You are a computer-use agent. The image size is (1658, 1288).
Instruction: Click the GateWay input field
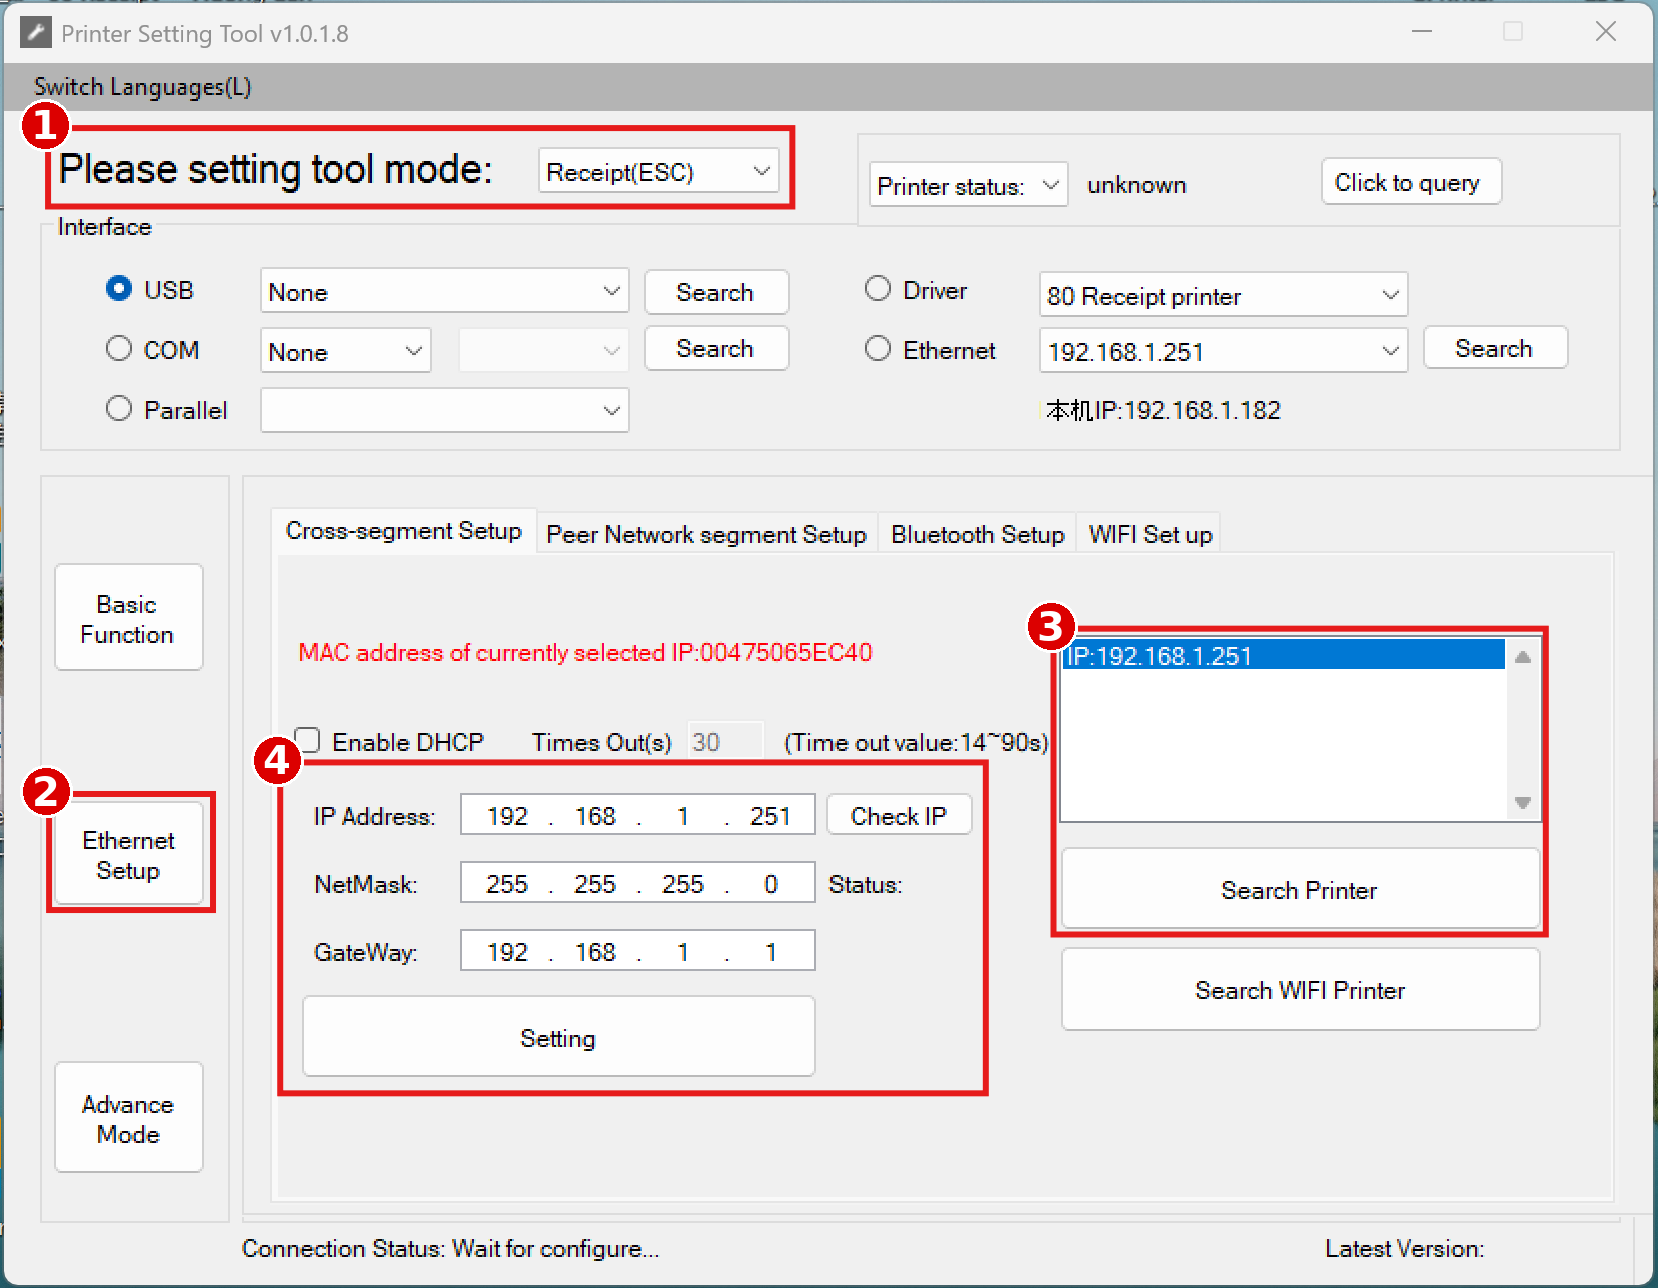(638, 951)
